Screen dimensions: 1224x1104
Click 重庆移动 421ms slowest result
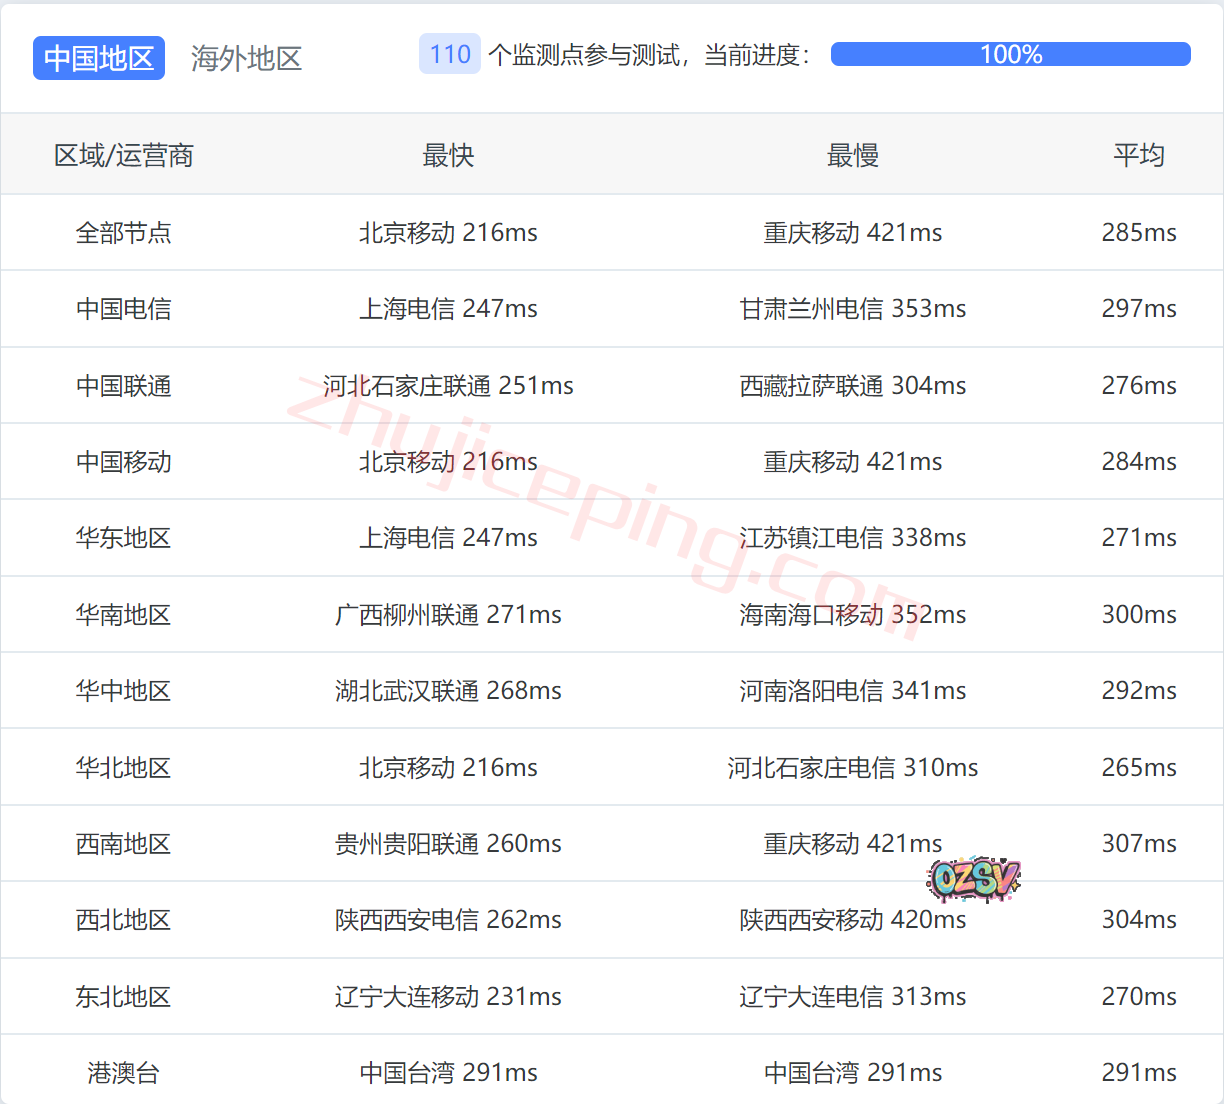point(852,232)
